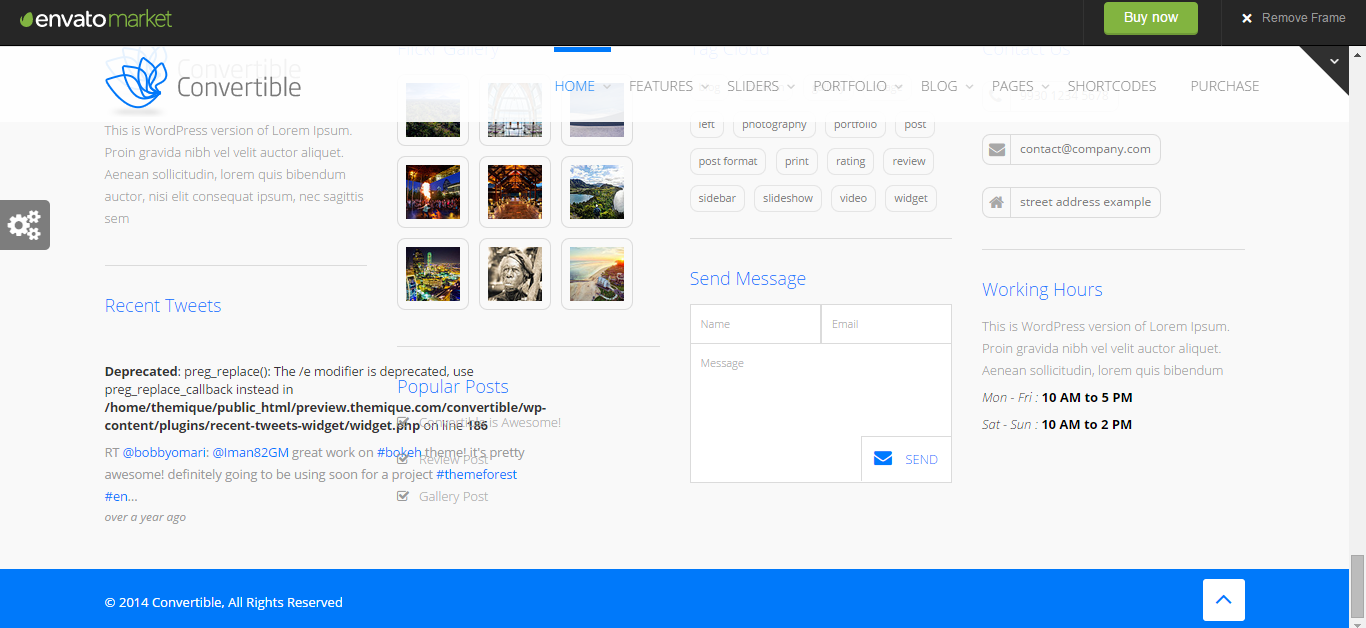Expand the Portfolio menu chevron
This screenshot has width=1366, height=628.
pos(898,87)
